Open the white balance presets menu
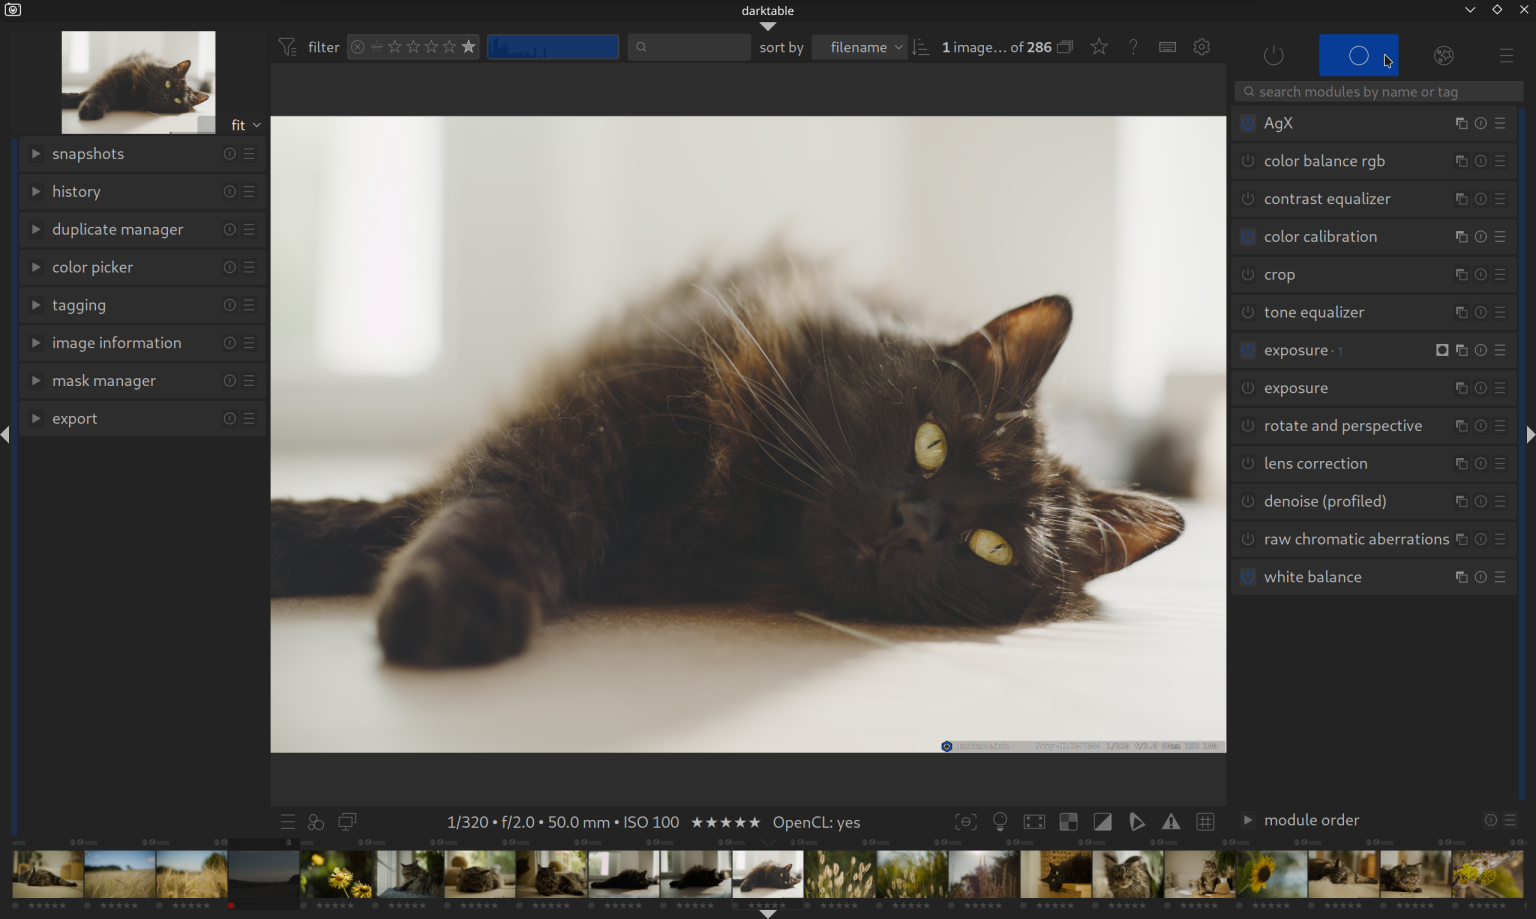The width and height of the screenshot is (1536, 919). tap(1500, 577)
